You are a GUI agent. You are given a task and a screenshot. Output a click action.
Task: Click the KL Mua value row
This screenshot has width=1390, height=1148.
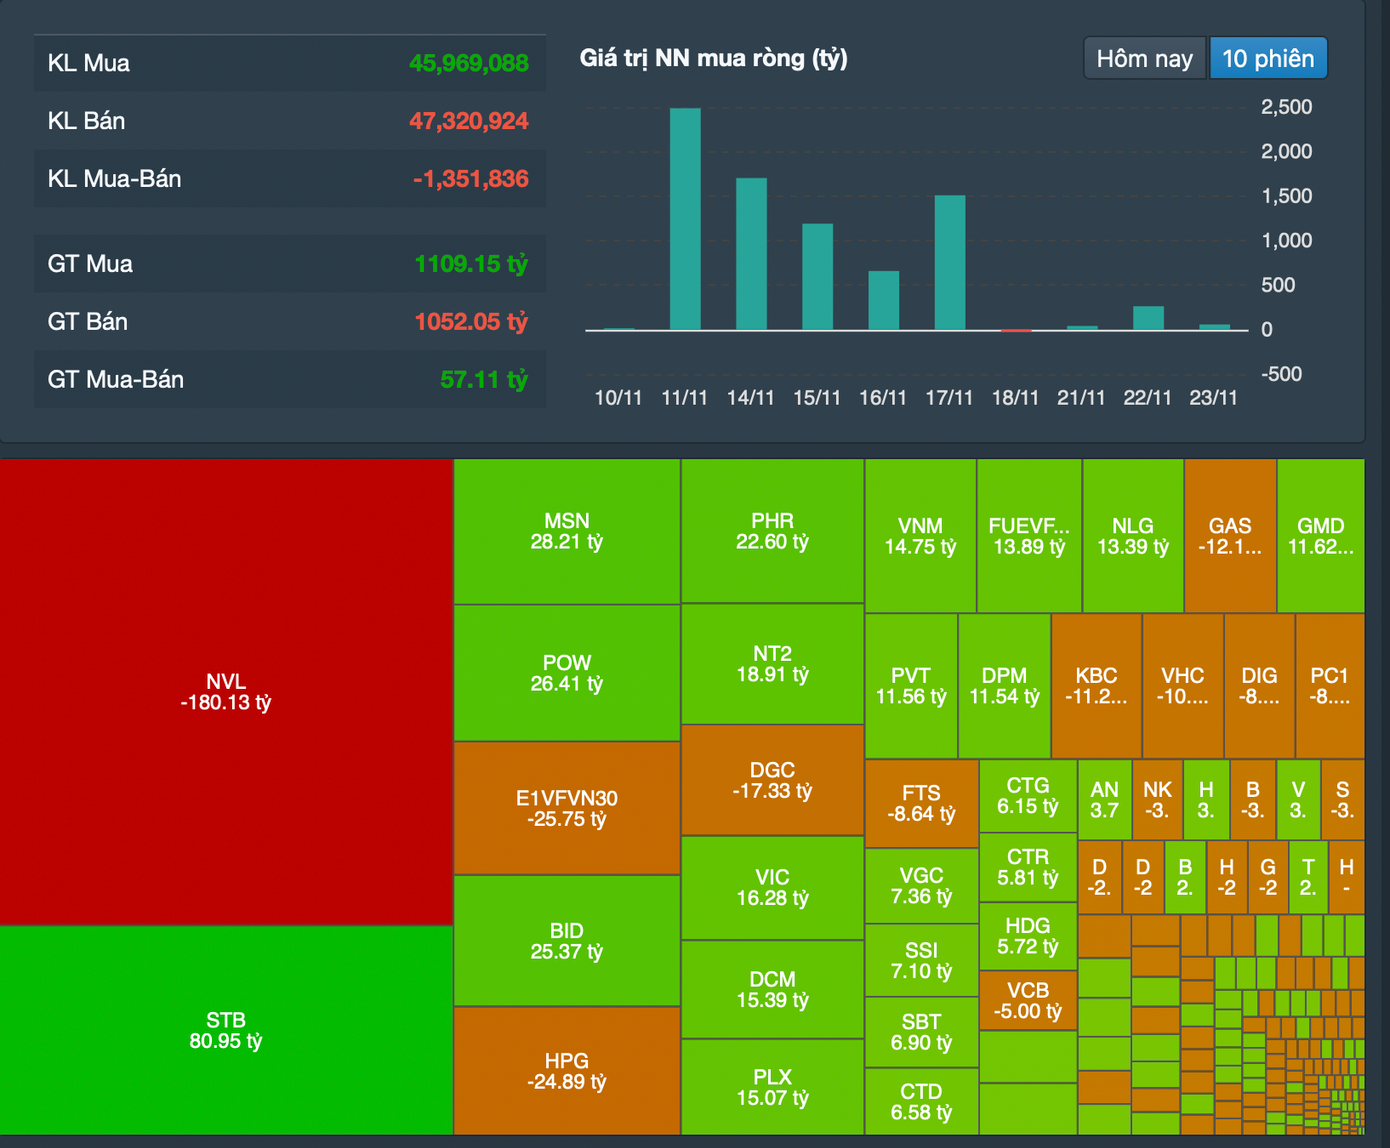[x=289, y=63]
